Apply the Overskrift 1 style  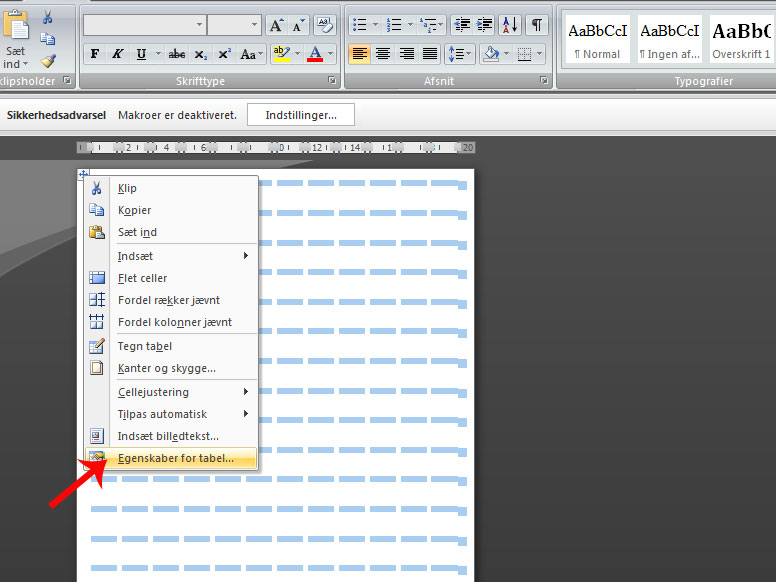coord(741,40)
